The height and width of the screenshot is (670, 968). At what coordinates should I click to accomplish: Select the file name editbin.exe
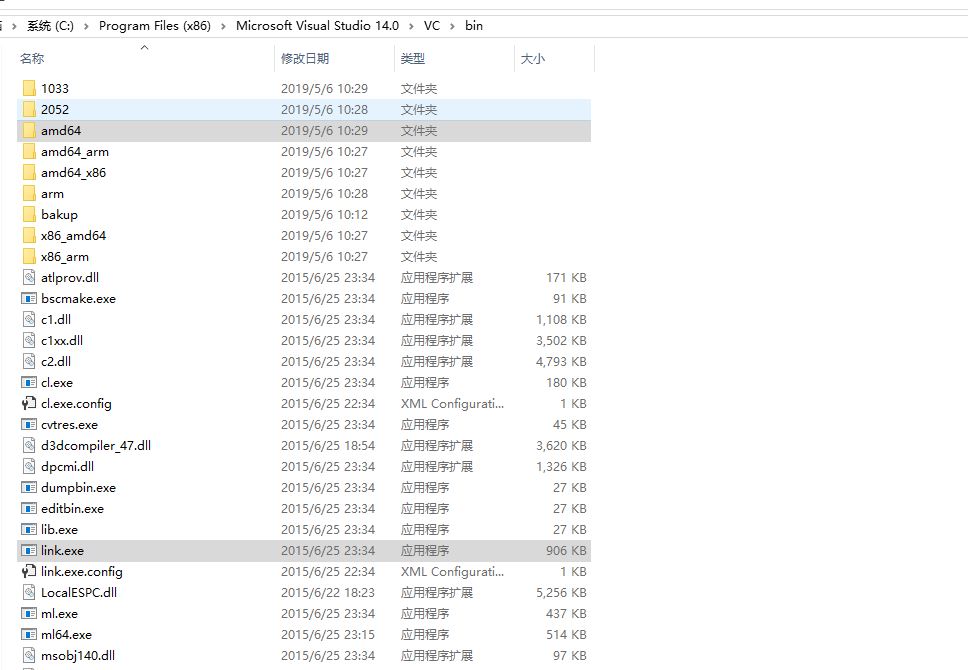coord(72,508)
